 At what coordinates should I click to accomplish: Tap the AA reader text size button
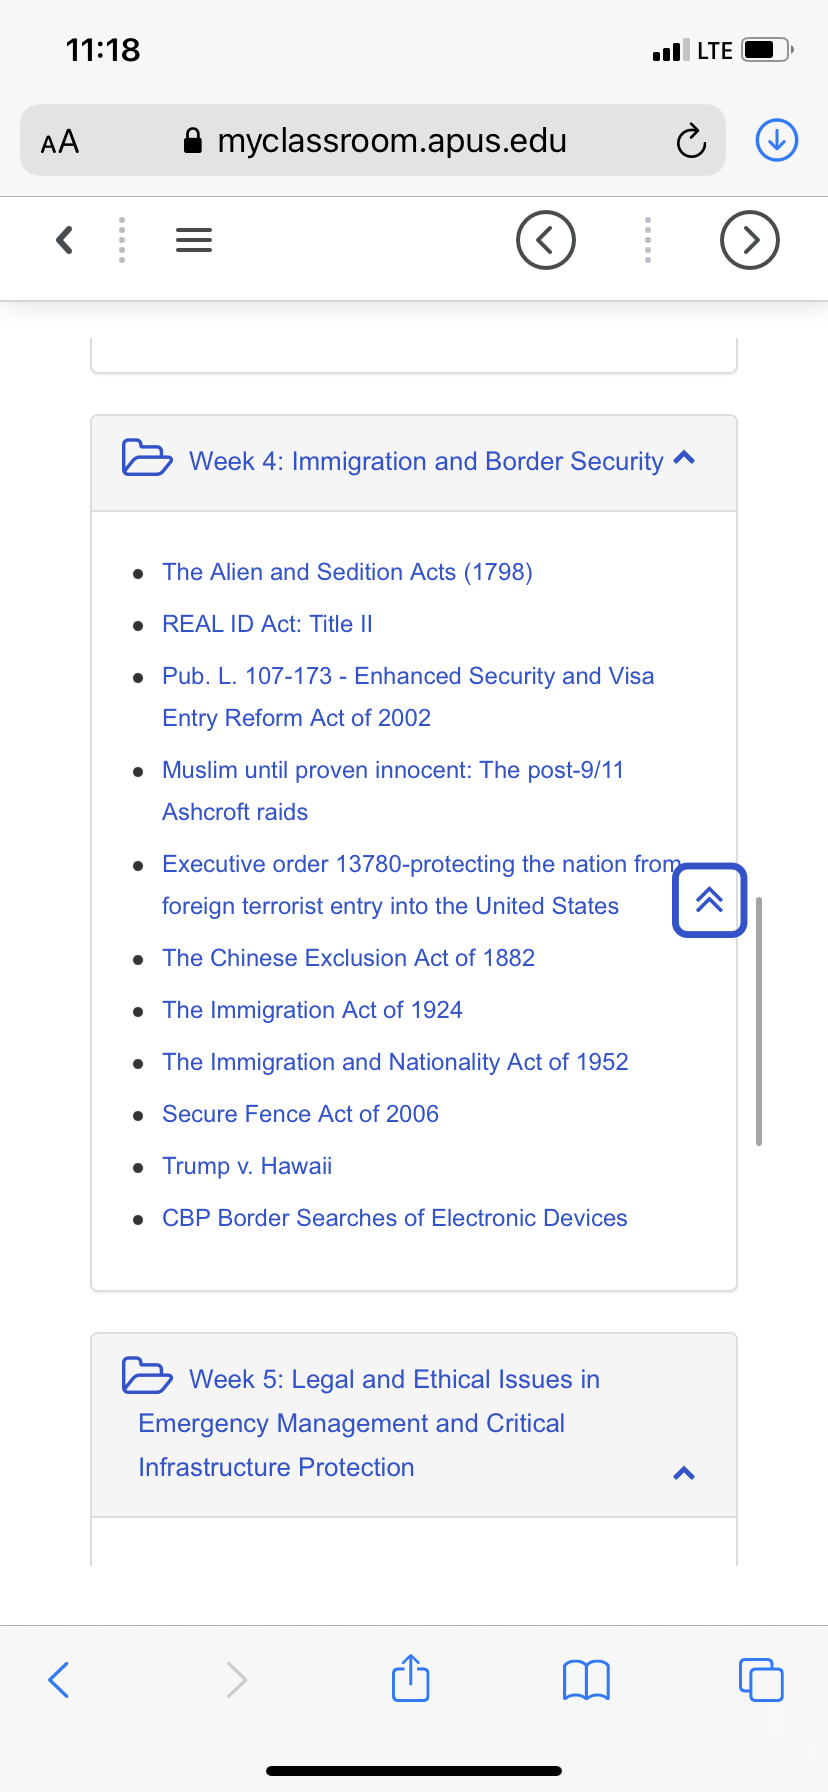tap(60, 141)
